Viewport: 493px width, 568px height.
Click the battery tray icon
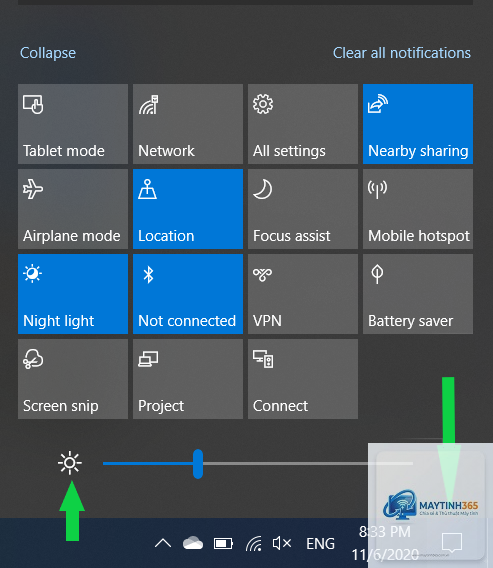[223, 543]
